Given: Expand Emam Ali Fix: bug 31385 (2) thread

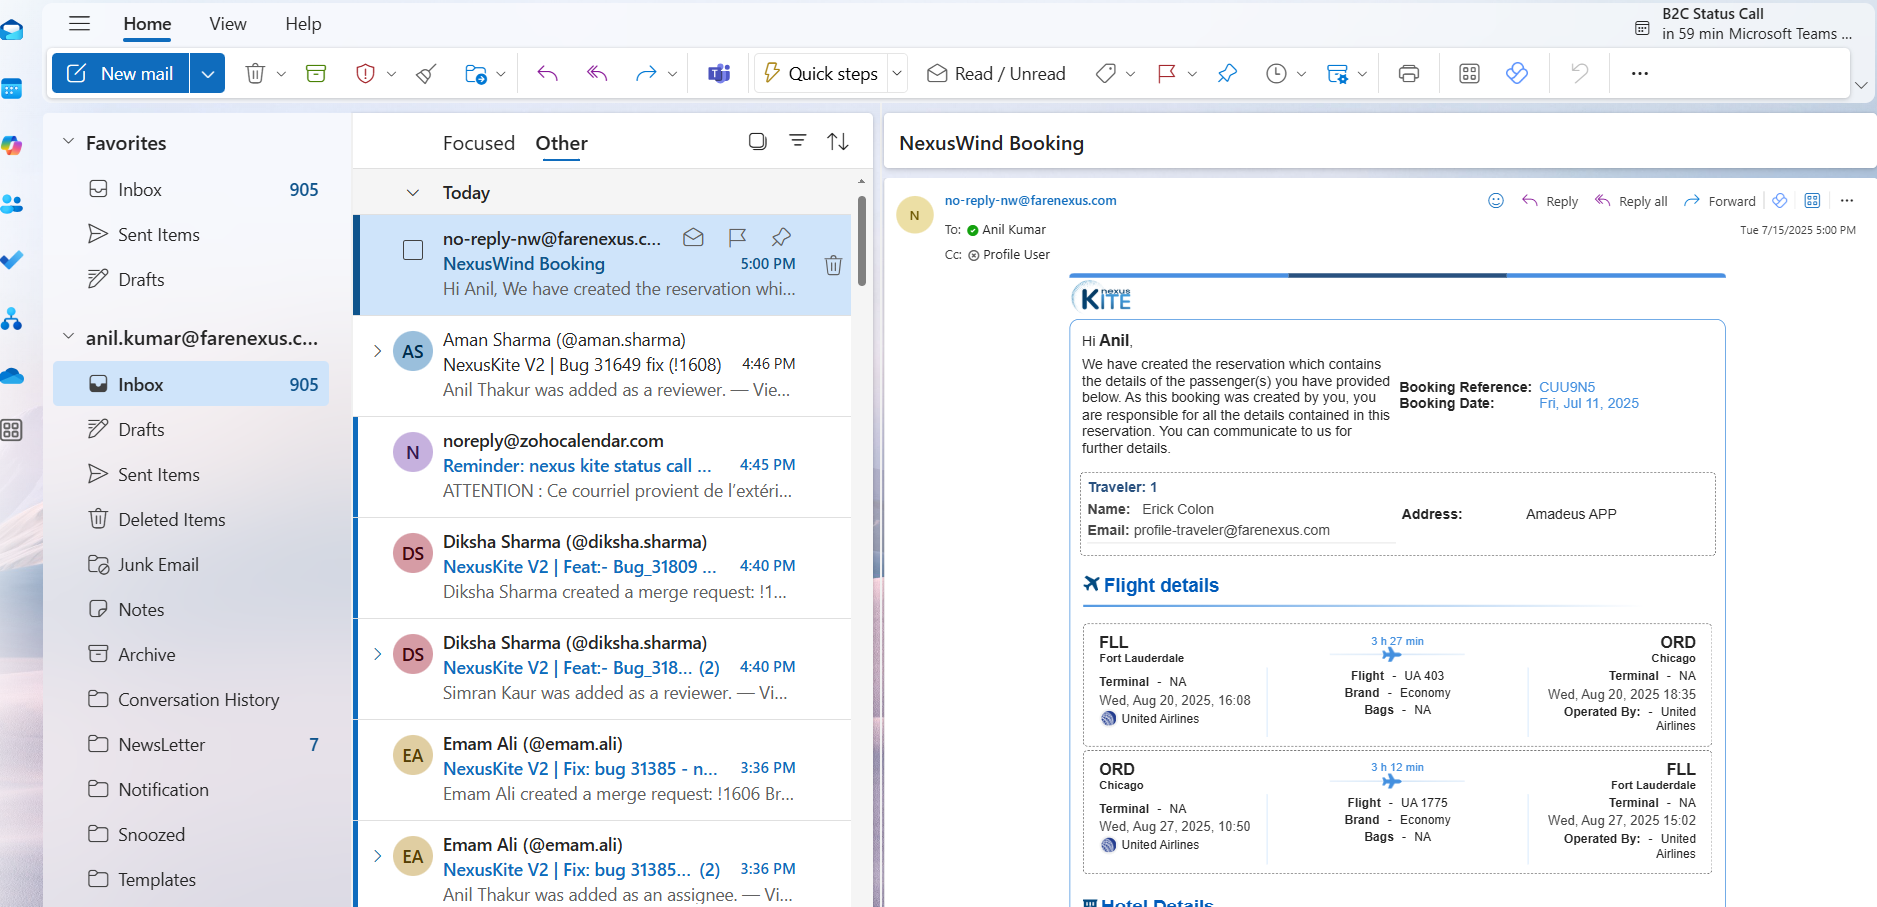Looking at the screenshot, I should pos(377,856).
